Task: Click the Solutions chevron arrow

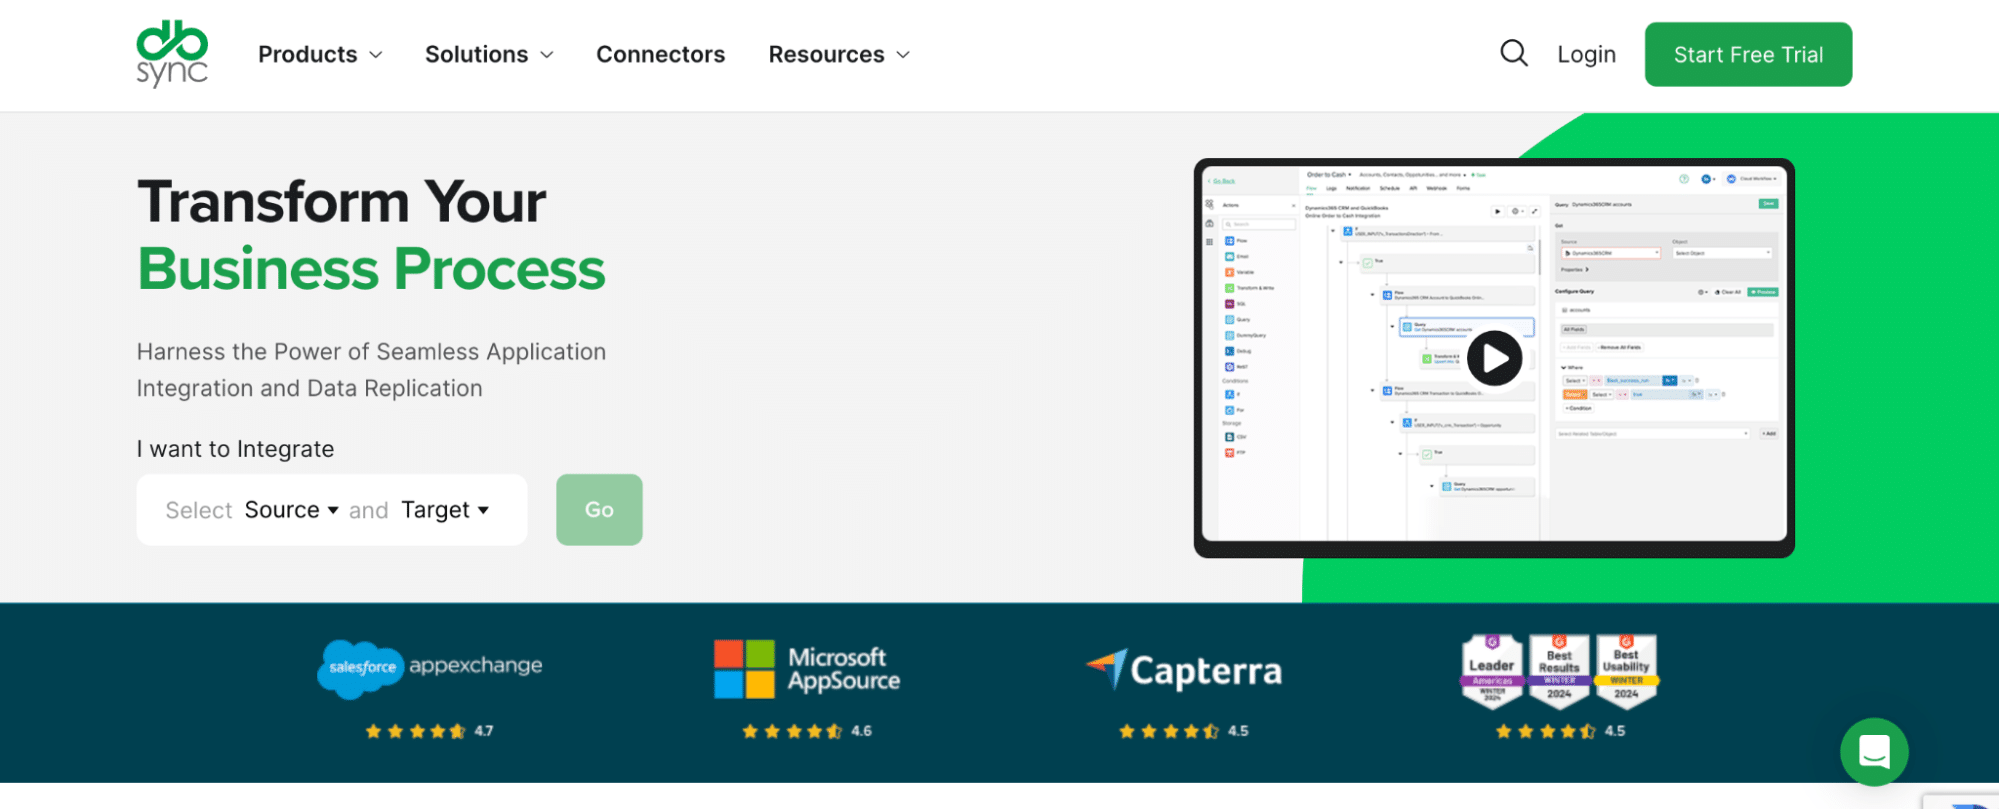Action: [547, 55]
